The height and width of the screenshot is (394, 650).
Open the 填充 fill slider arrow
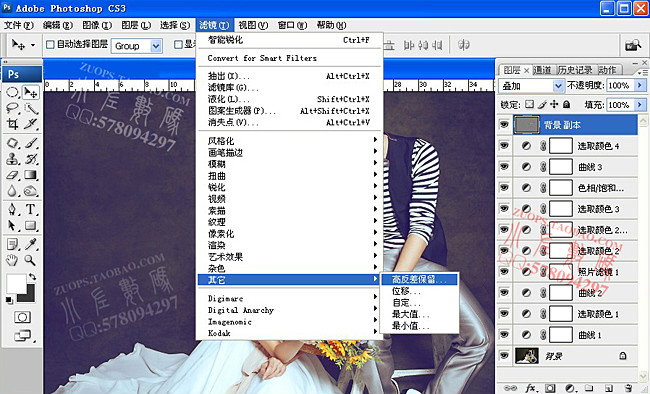[640, 105]
